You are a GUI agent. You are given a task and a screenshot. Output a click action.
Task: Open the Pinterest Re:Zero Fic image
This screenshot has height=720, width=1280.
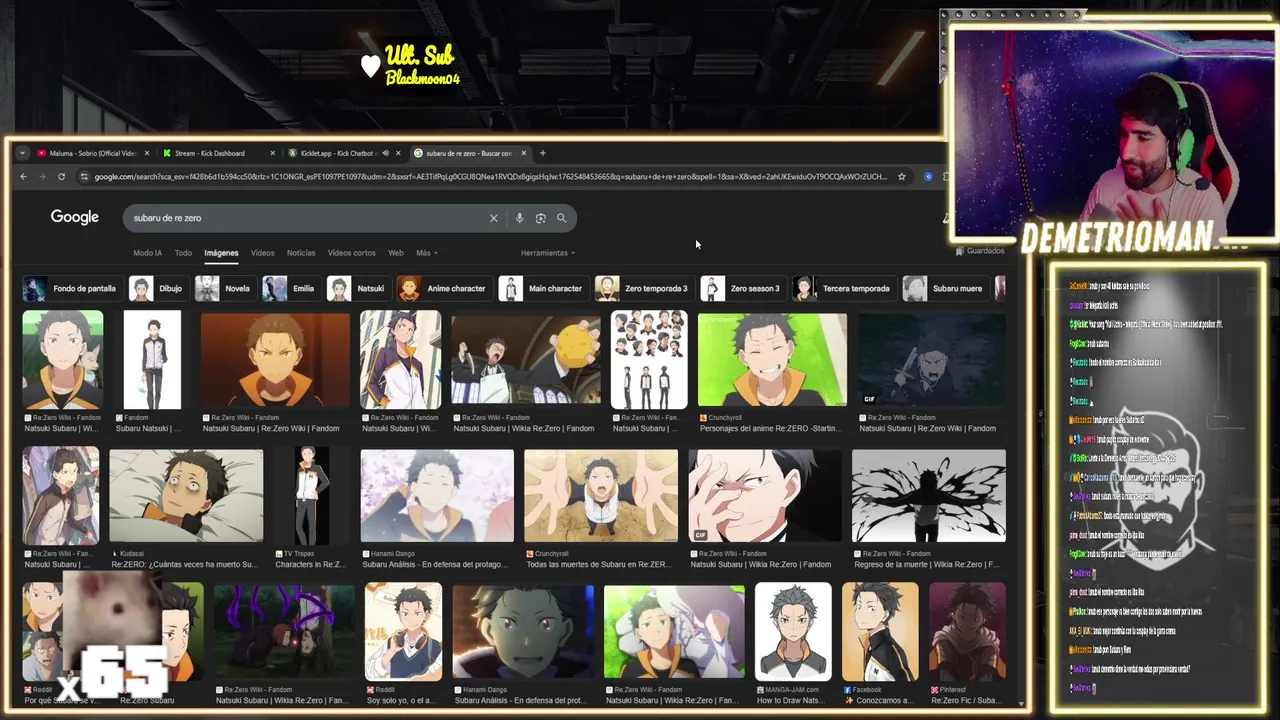[967, 632]
